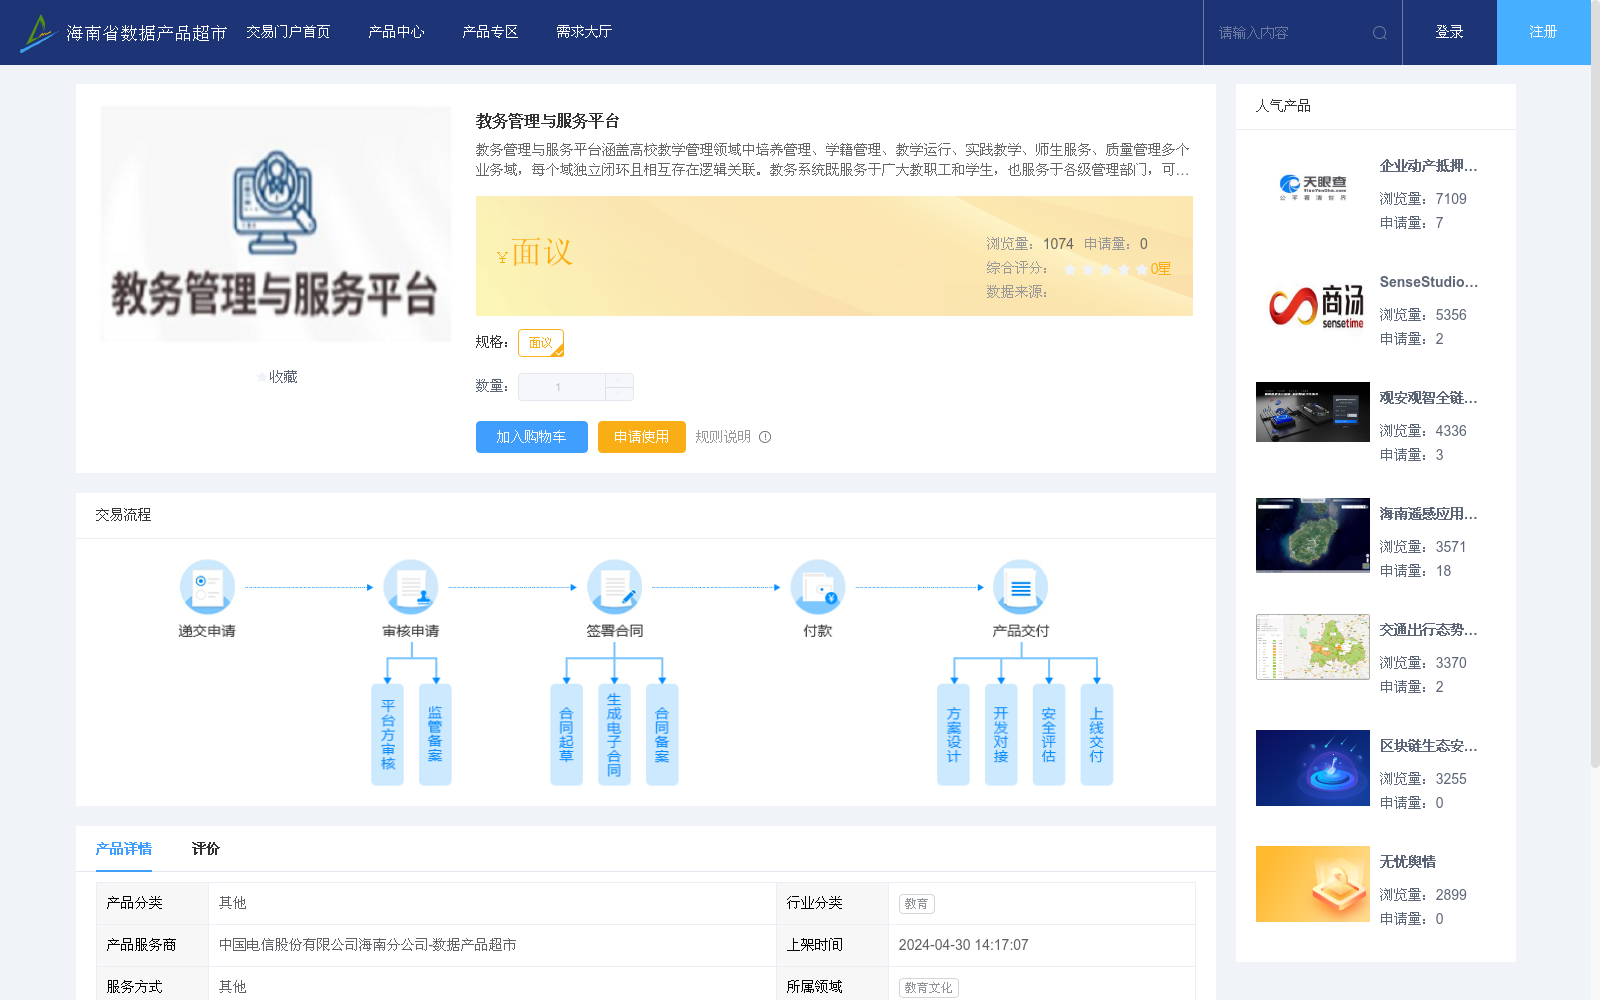Click the favorite star icon
1600x1000 pixels.
tap(262, 377)
